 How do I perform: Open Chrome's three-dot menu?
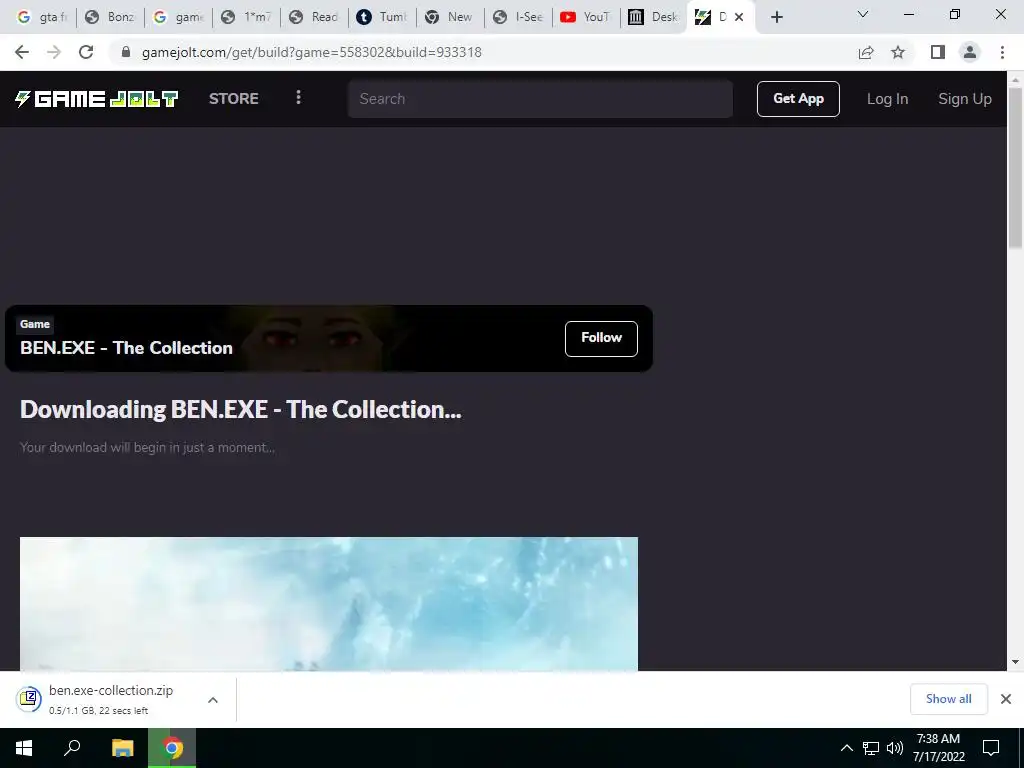(1002, 52)
